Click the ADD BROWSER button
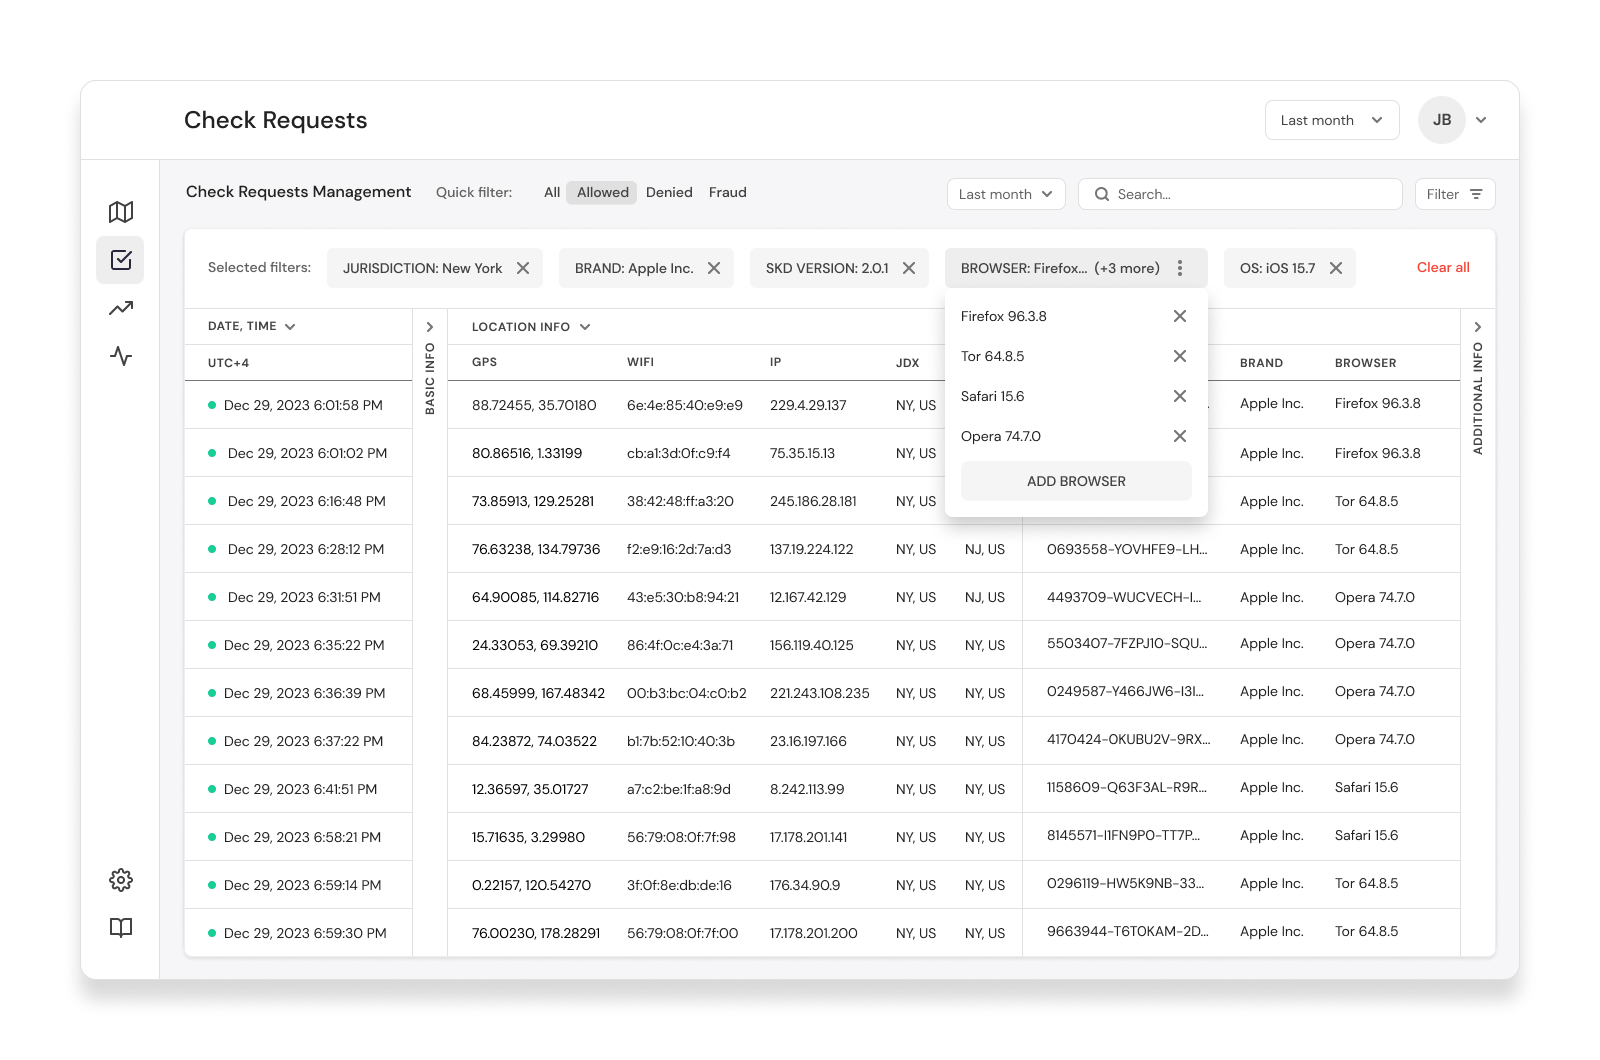Screen dimensions: 1600x1060 1076,481
